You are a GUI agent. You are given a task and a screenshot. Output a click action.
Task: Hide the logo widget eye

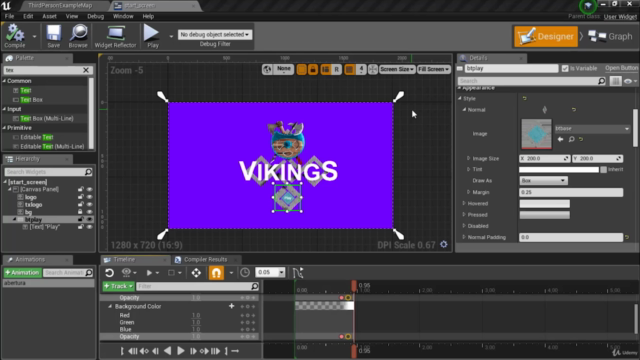click(89, 197)
